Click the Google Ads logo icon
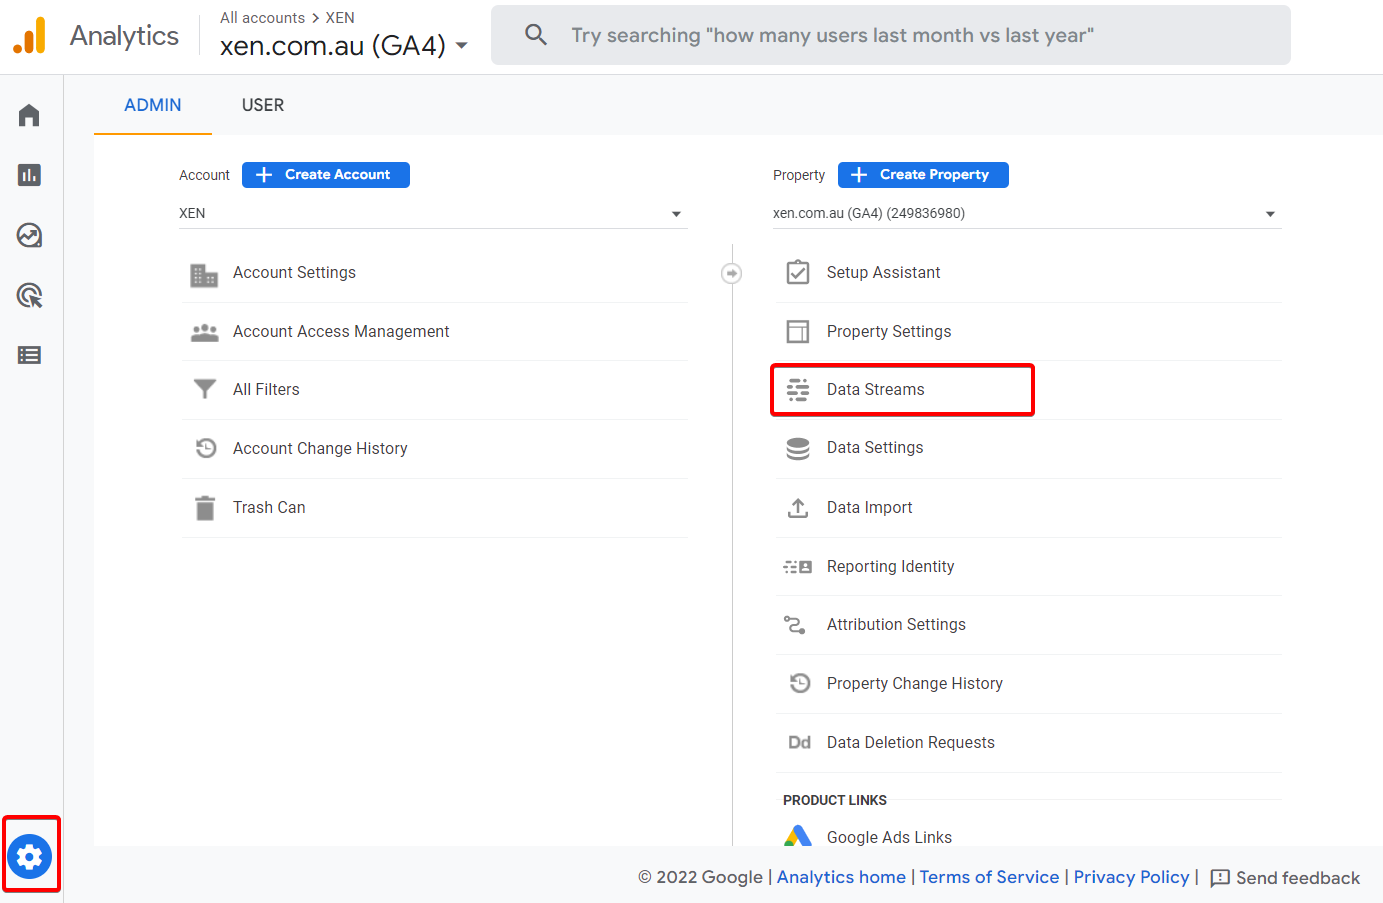 (798, 836)
